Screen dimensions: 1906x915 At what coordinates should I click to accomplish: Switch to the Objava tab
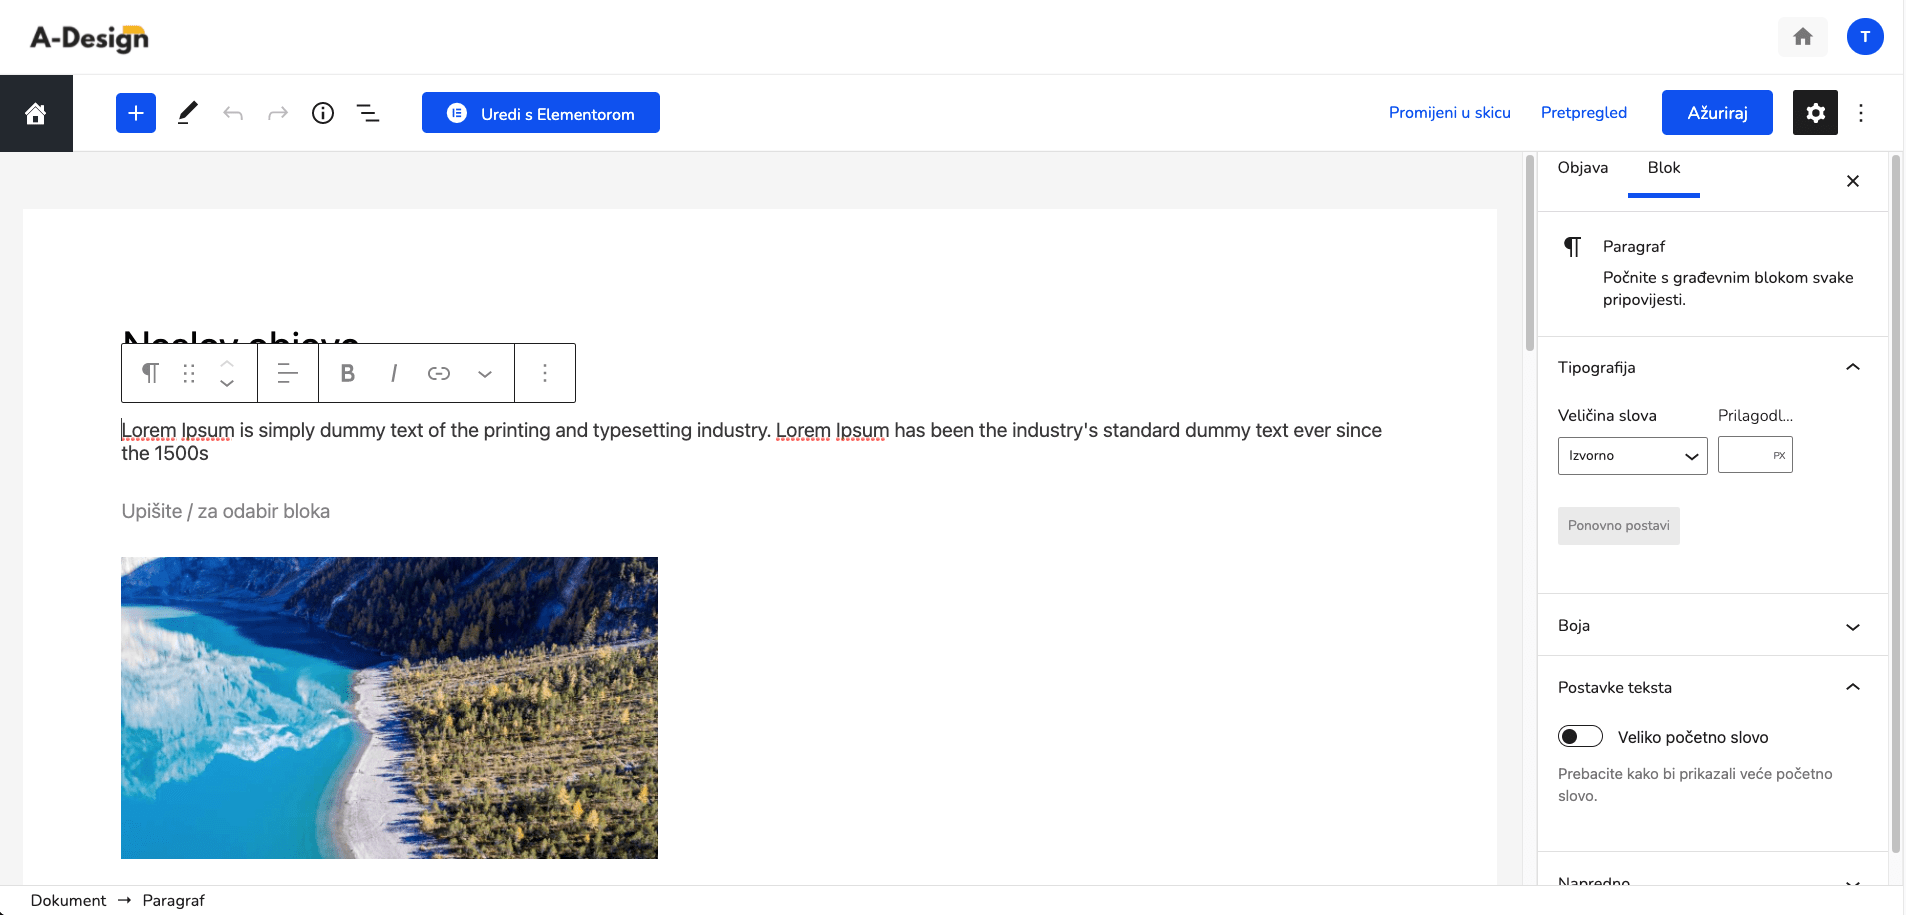click(x=1583, y=168)
